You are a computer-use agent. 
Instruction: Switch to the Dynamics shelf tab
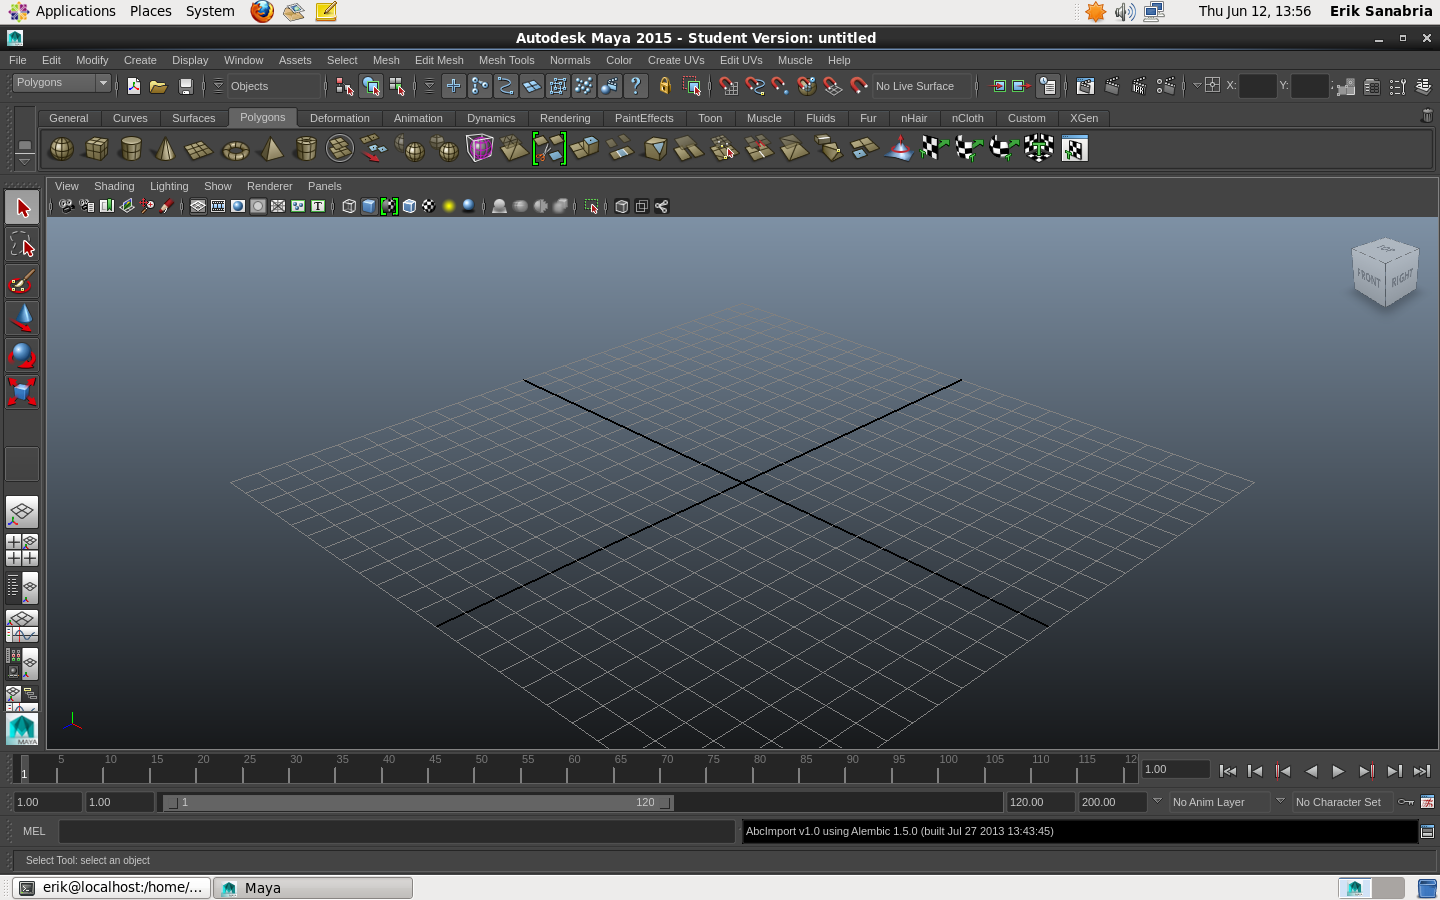pyautogui.click(x=491, y=118)
